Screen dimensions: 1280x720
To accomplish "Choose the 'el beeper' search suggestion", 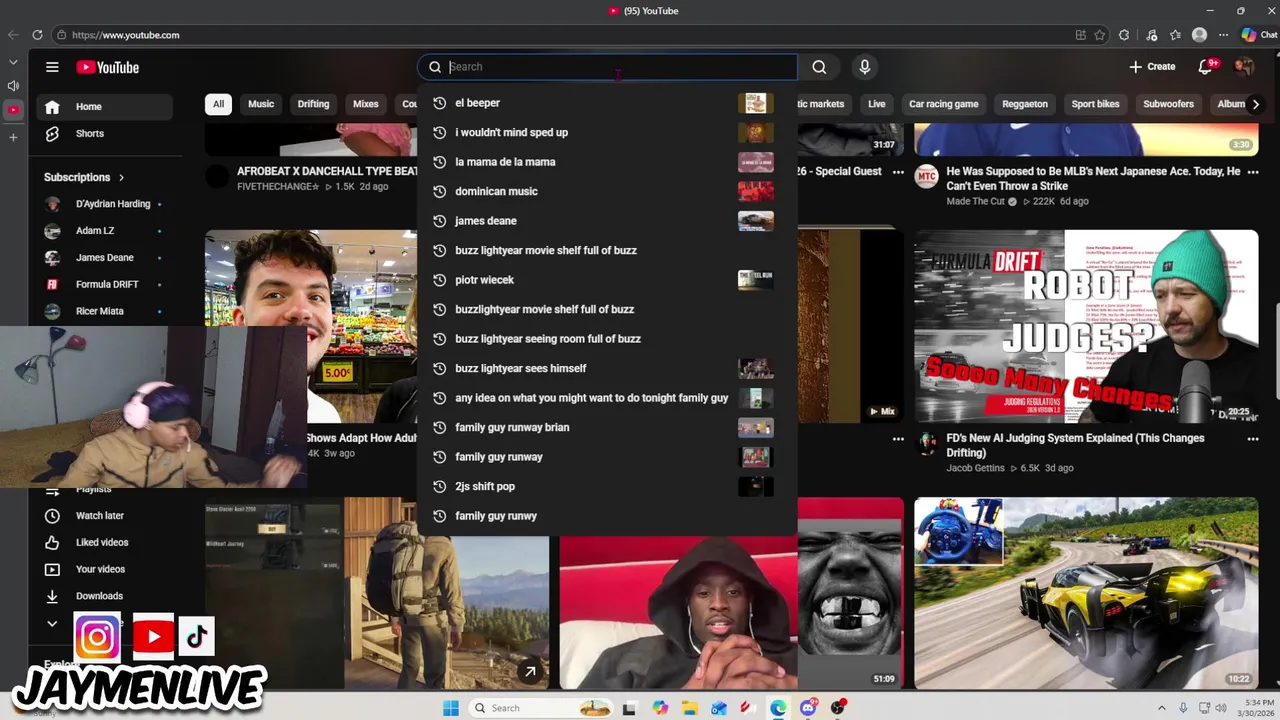I will (607, 103).
